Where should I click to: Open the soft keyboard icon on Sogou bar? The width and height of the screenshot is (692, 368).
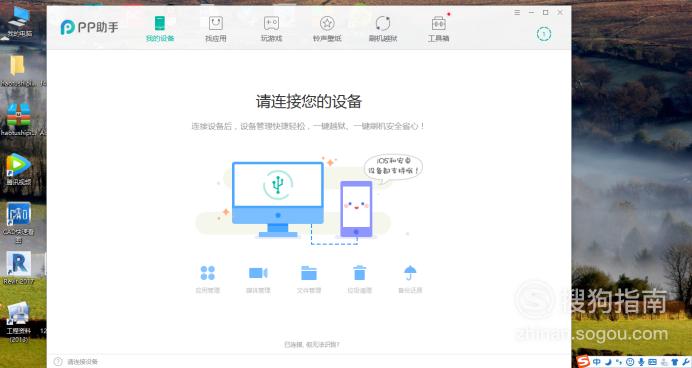click(652, 362)
